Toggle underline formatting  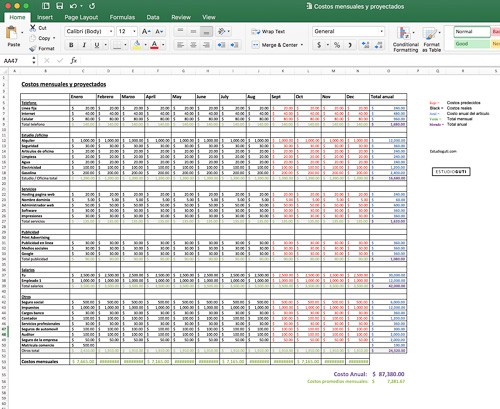(97, 45)
